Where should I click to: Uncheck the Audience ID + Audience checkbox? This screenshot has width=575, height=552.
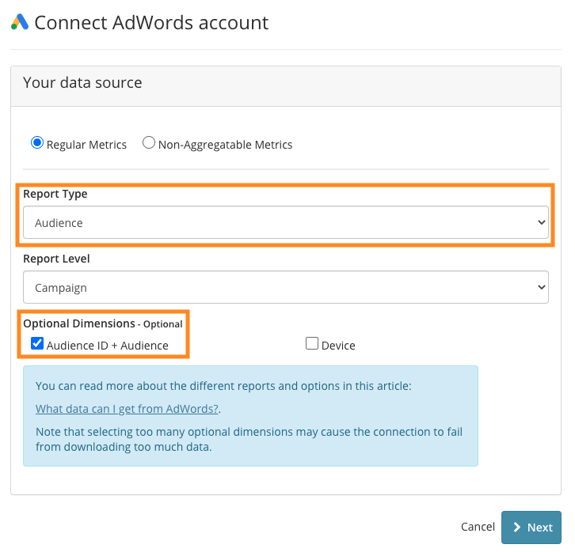point(37,344)
